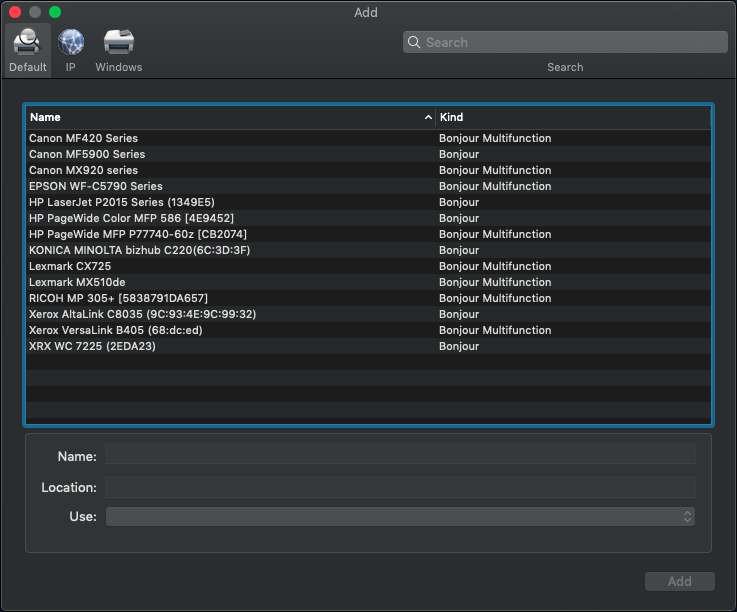Screen dimensions: 737x612
Task: Choose XRX WC 7225 (2EDA23)
Action: click(x=368, y=346)
